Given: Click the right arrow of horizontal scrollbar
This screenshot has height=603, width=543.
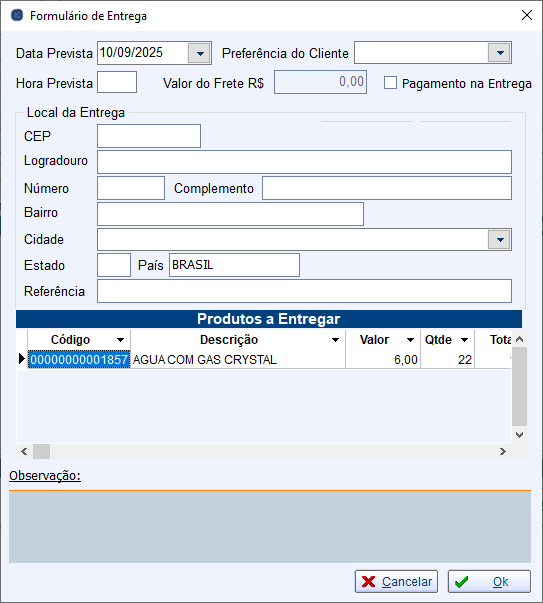Looking at the screenshot, I should 503,451.
